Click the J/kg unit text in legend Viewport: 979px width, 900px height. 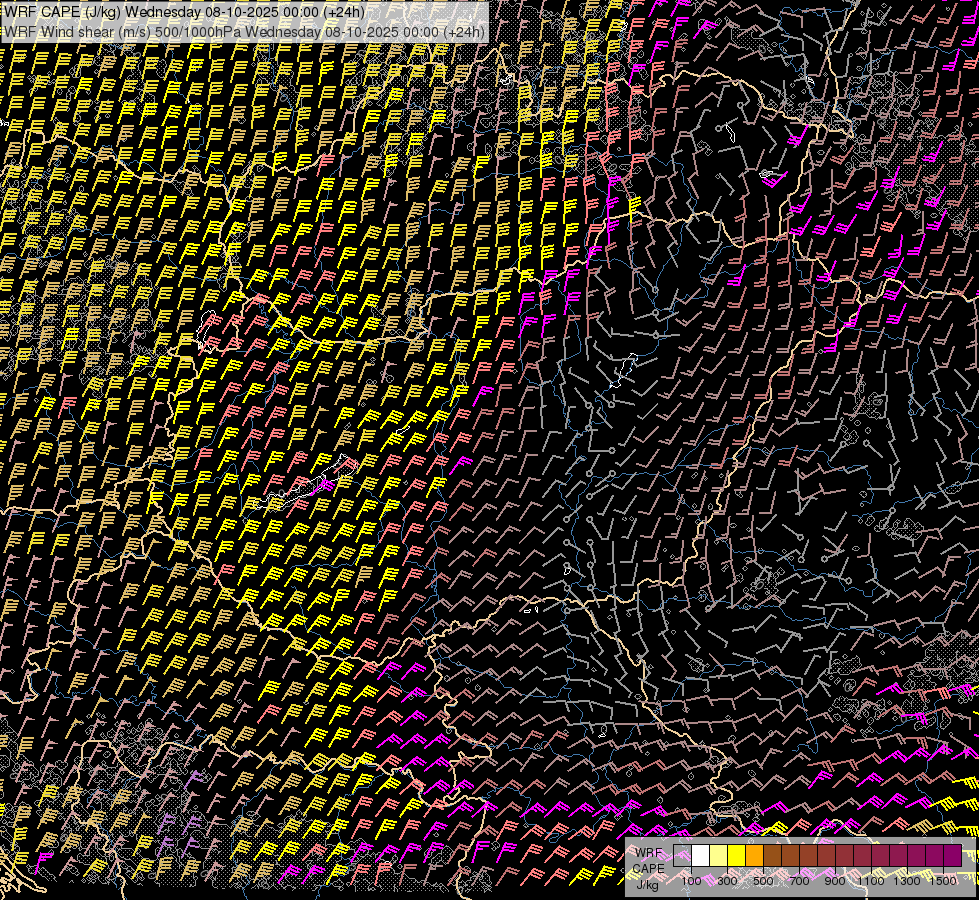coord(648,884)
